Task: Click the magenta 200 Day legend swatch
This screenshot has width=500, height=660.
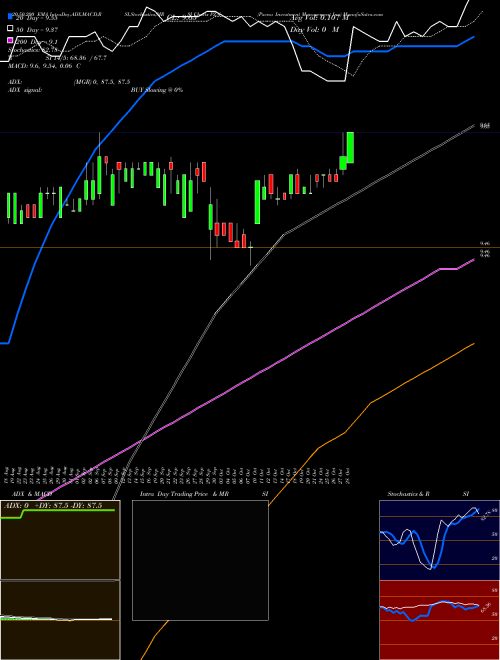Action: point(10,41)
